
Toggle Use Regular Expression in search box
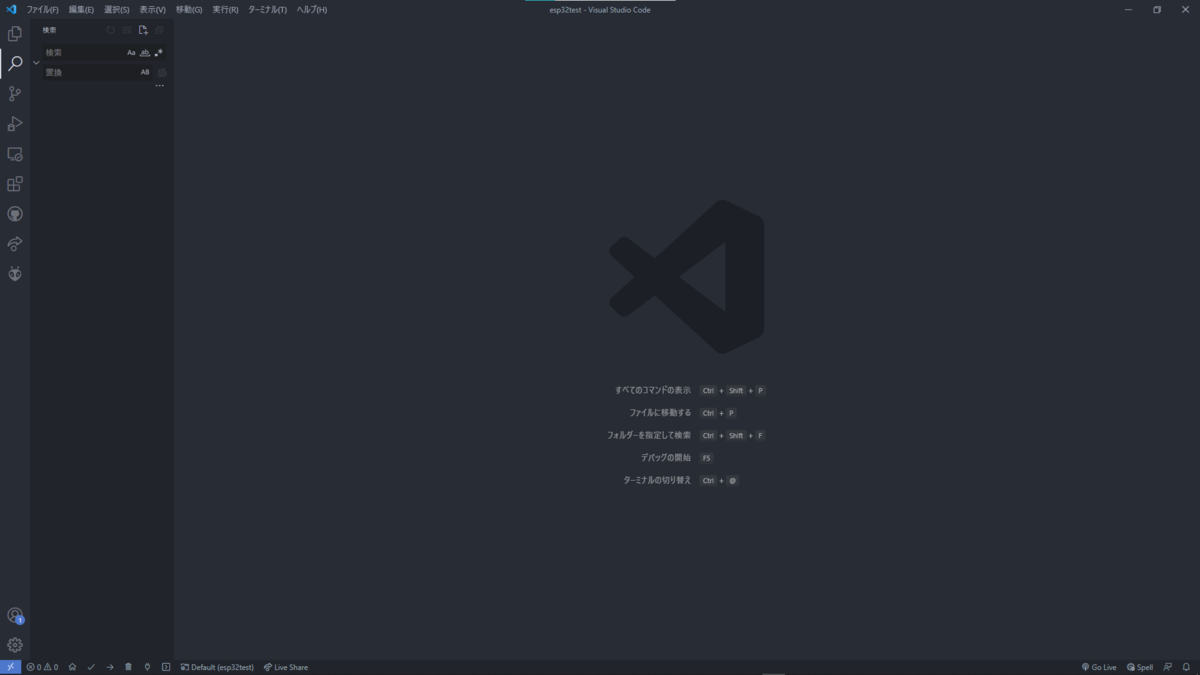[158, 52]
